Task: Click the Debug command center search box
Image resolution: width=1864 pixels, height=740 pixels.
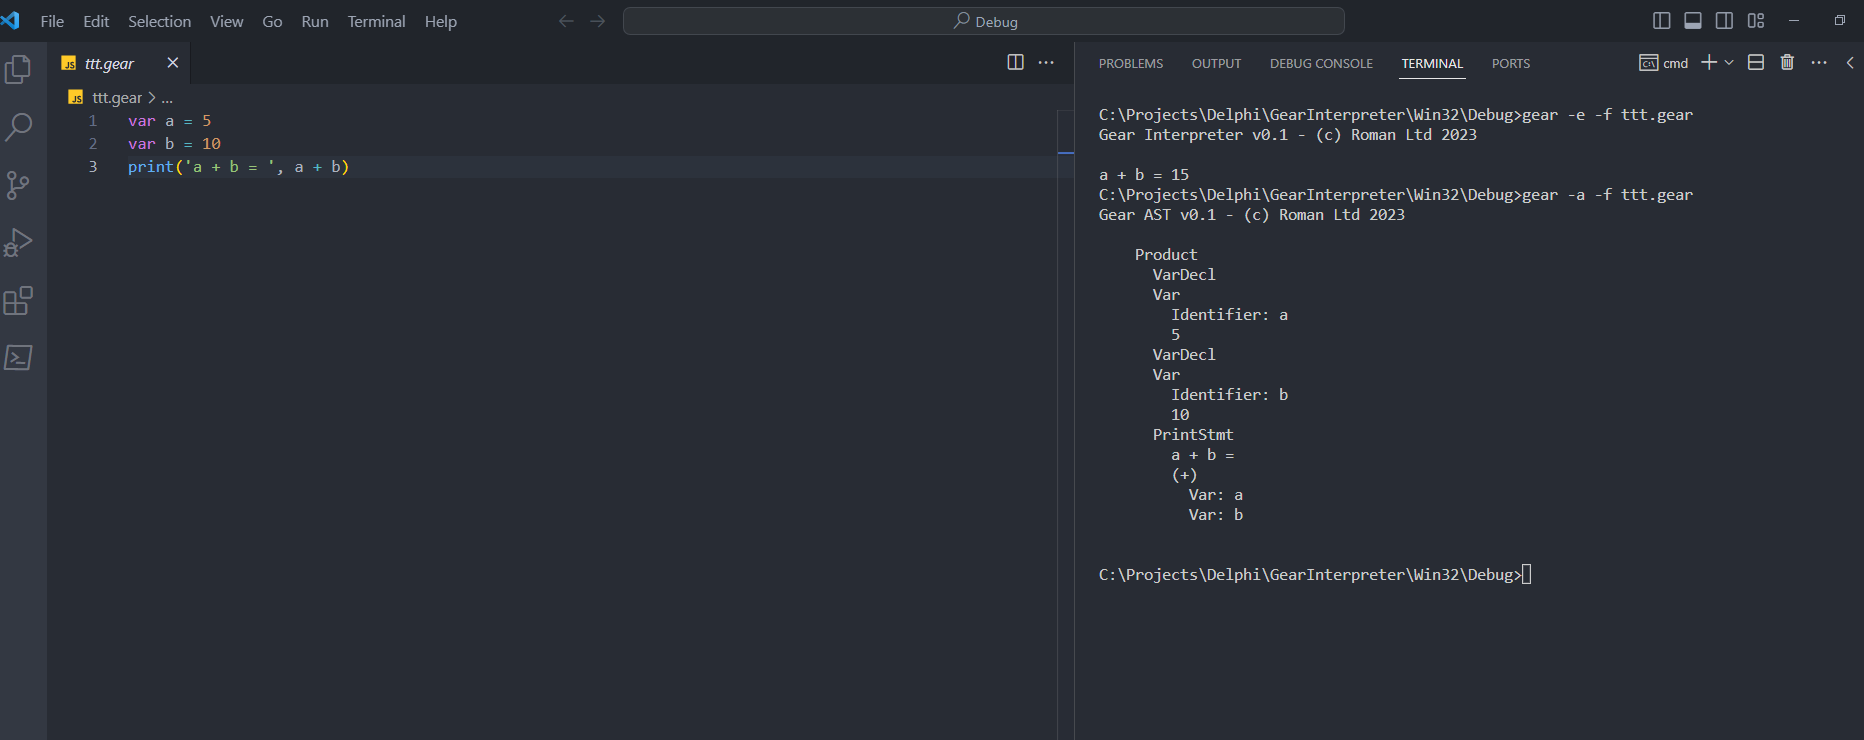Action: pos(983,21)
